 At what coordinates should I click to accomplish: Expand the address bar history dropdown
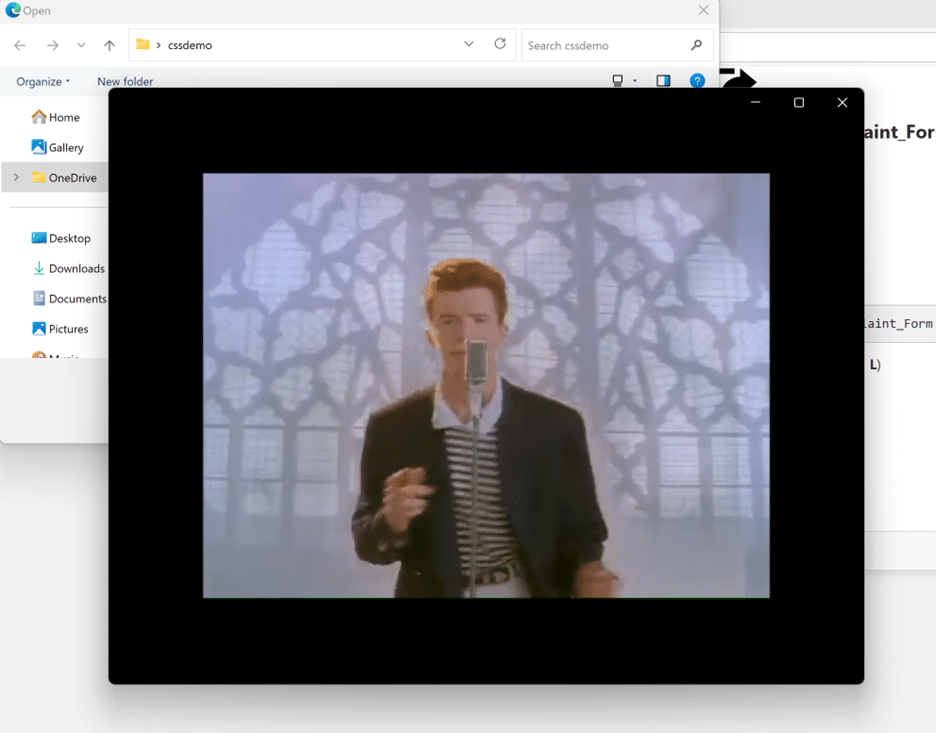(469, 44)
